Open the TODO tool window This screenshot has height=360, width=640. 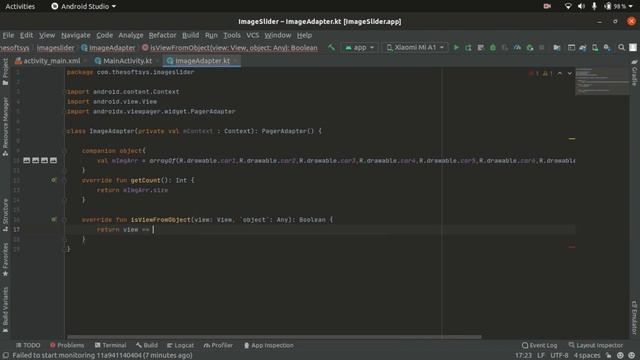coord(28,345)
